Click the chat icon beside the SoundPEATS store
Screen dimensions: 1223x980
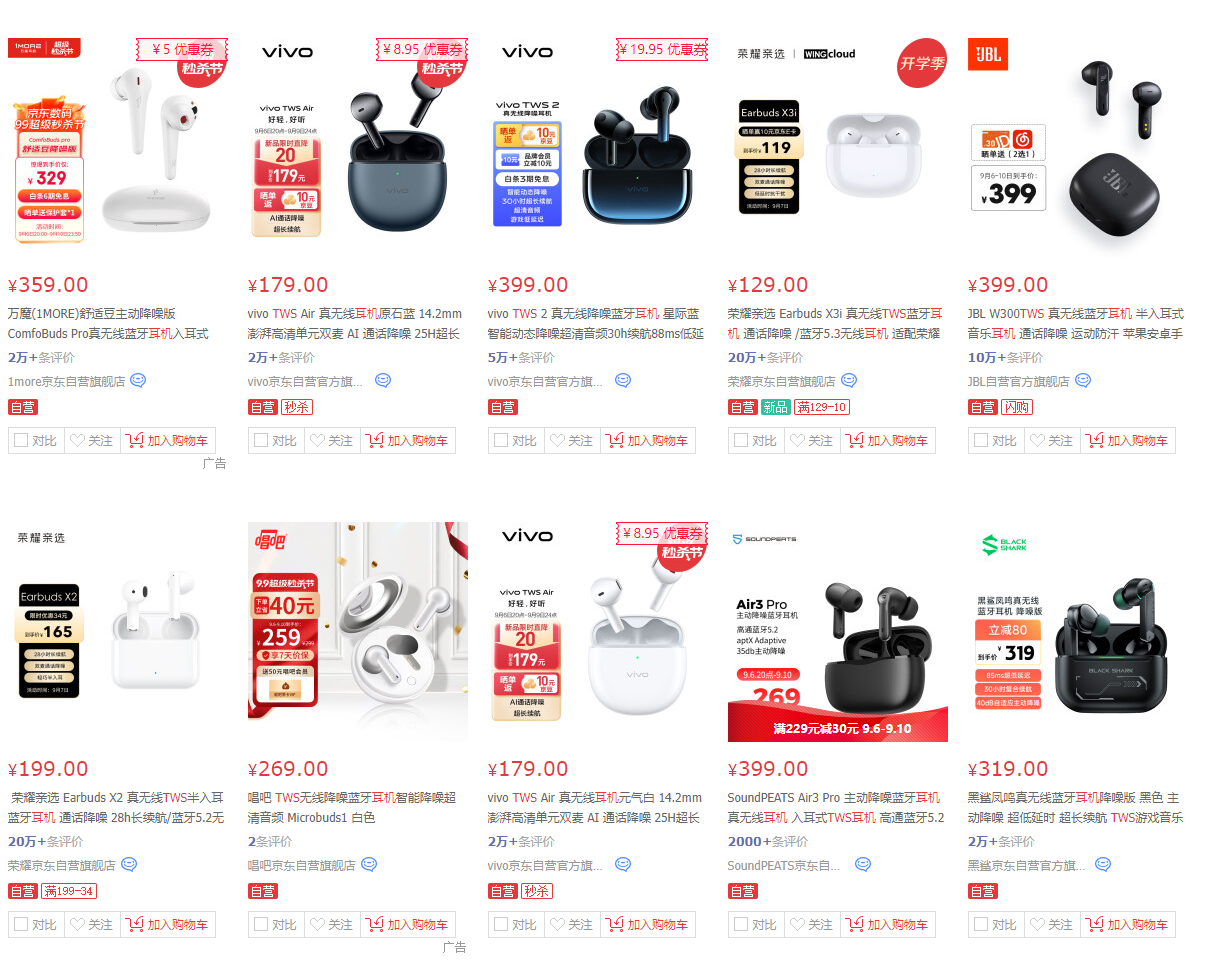point(863,864)
